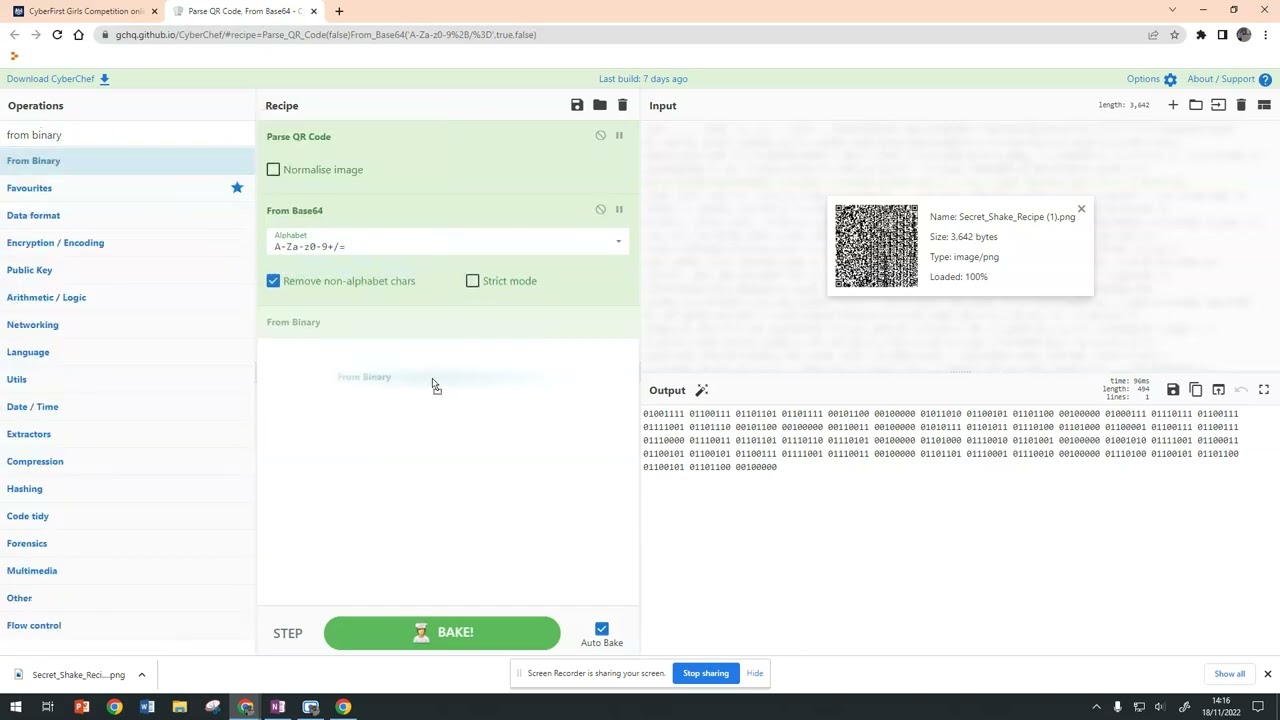1280x720 pixels.
Task: Replace input with output
Action: coord(1218,390)
